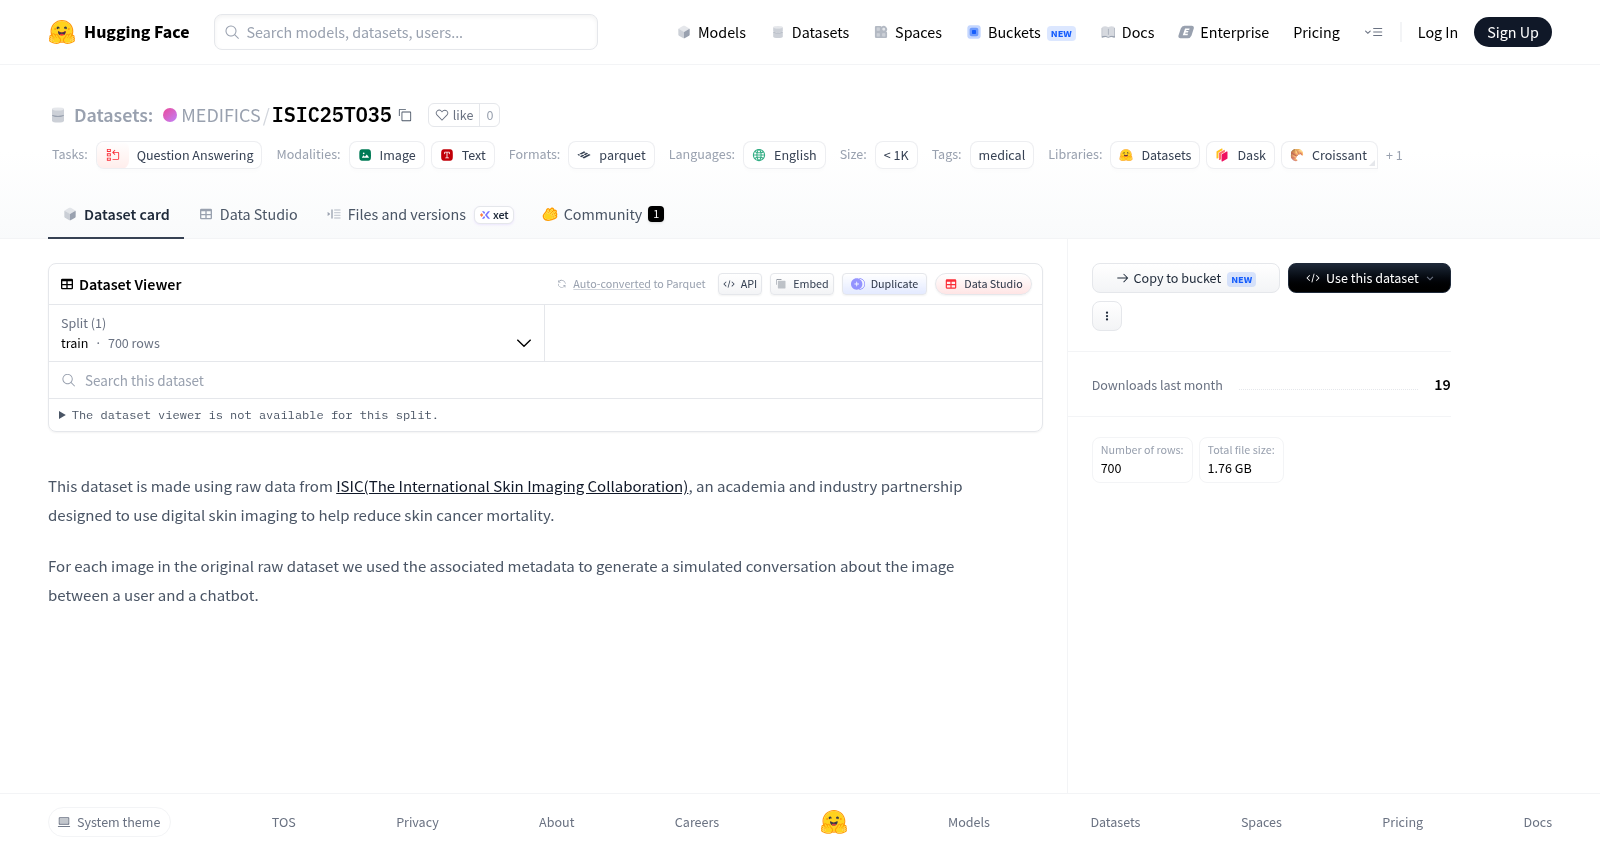Click the MEDIFICS organization link
1600x857 pixels.
click(221, 115)
